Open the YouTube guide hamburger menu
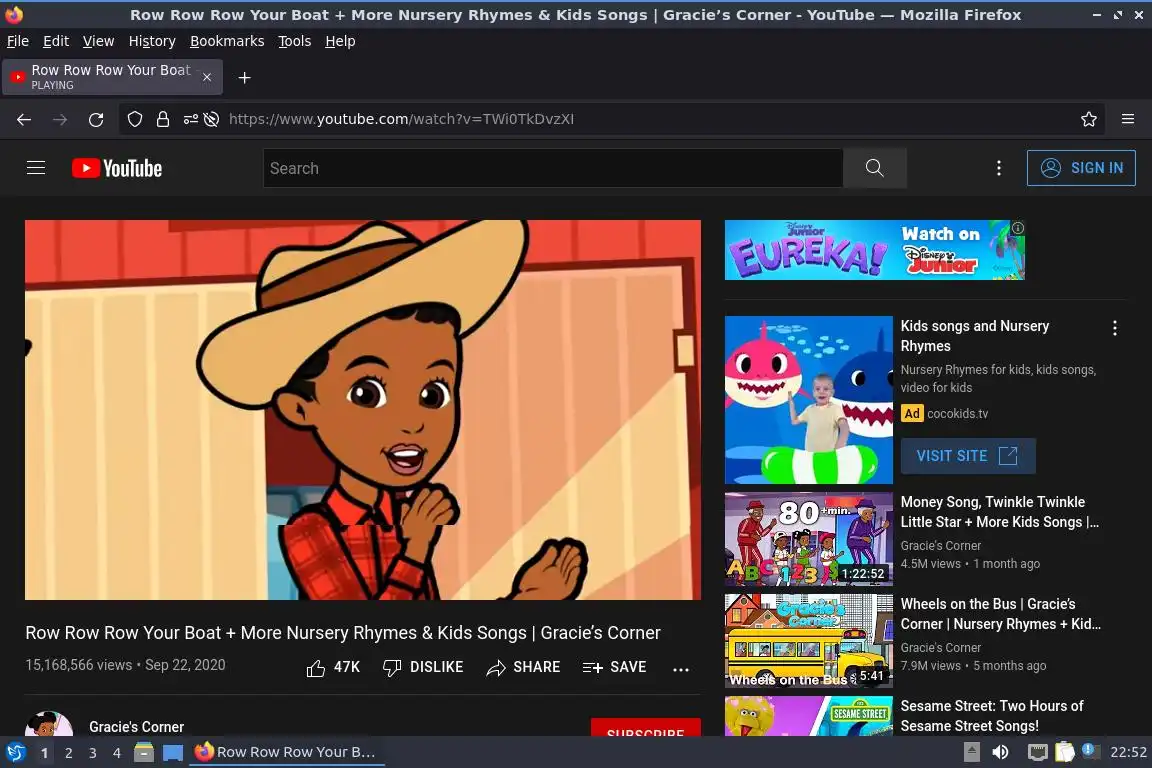The width and height of the screenshot is (1152, 768). [x=36, y=168]
